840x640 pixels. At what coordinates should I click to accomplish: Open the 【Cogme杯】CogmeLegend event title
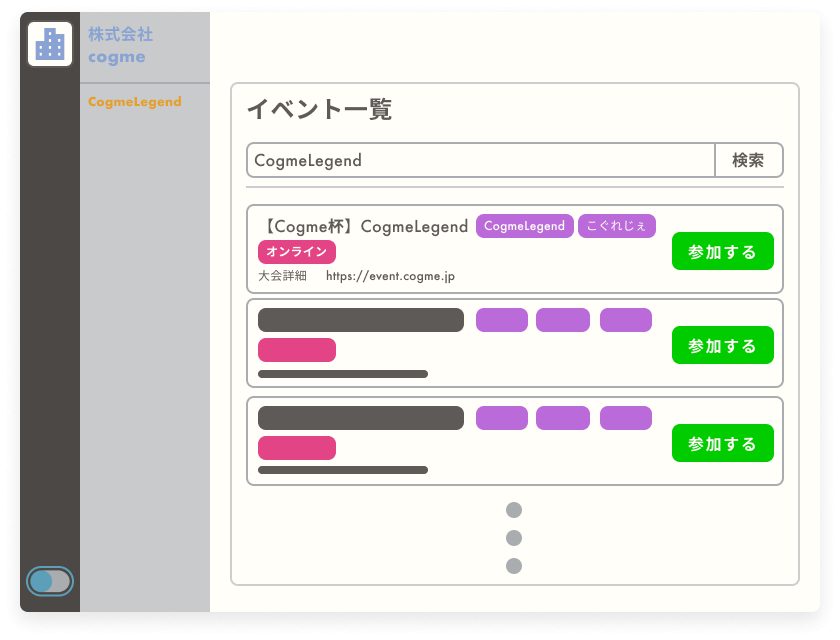click(366, 227)
